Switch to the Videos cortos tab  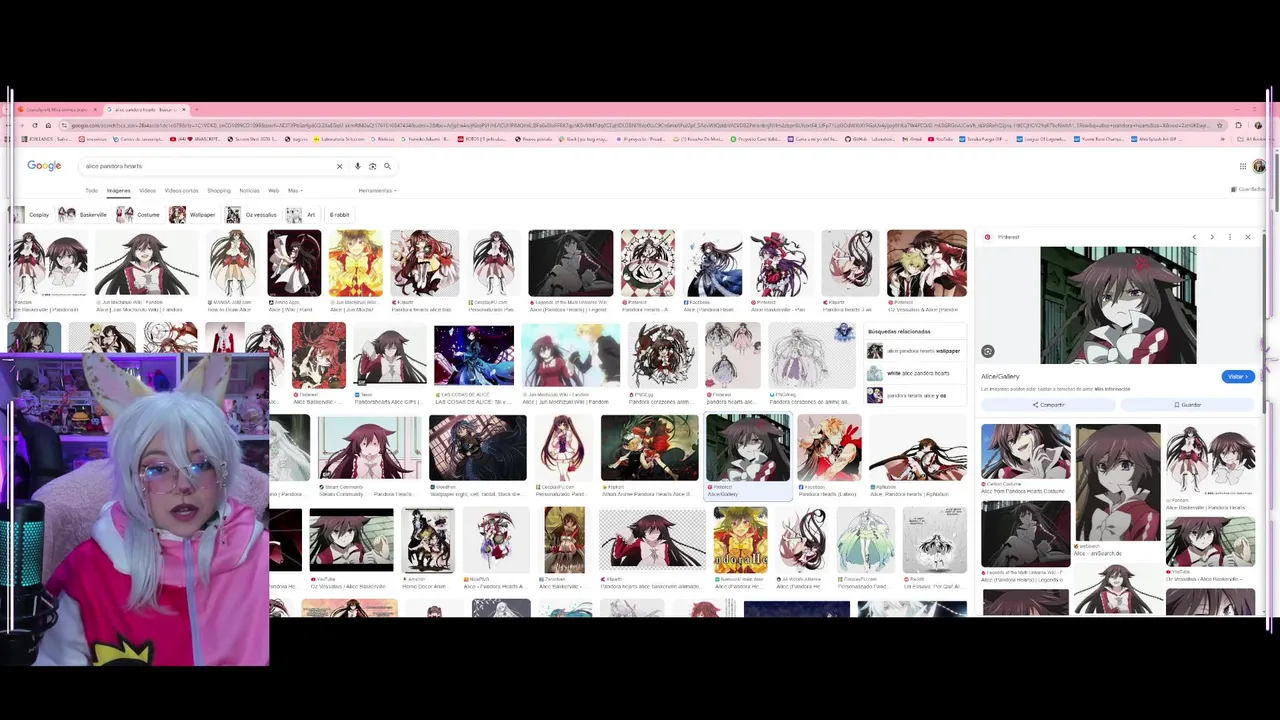(x=181, y=190)
